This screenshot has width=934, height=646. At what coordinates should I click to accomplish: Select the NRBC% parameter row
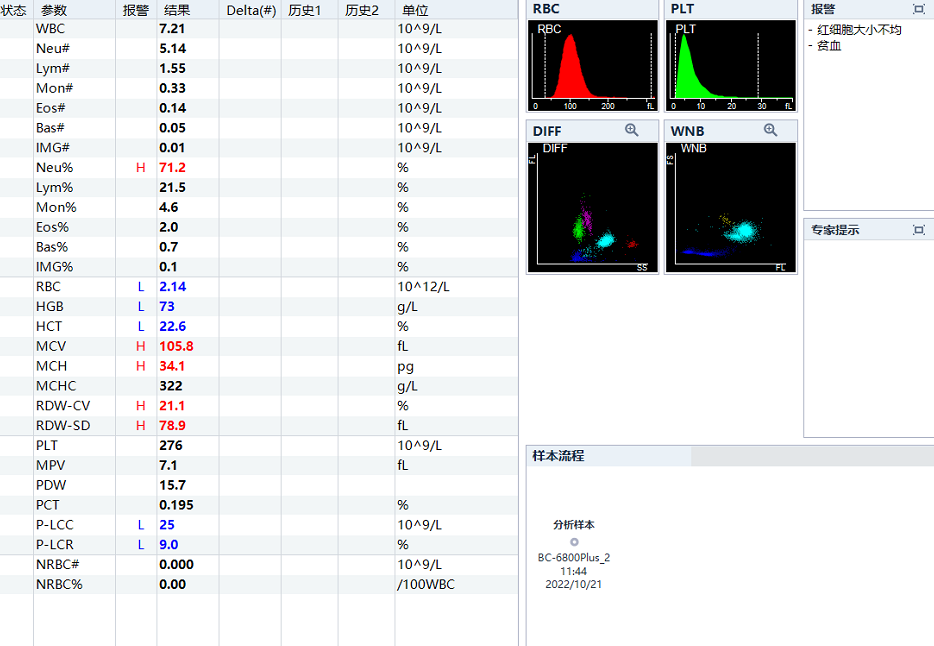[x=59, y=584]
